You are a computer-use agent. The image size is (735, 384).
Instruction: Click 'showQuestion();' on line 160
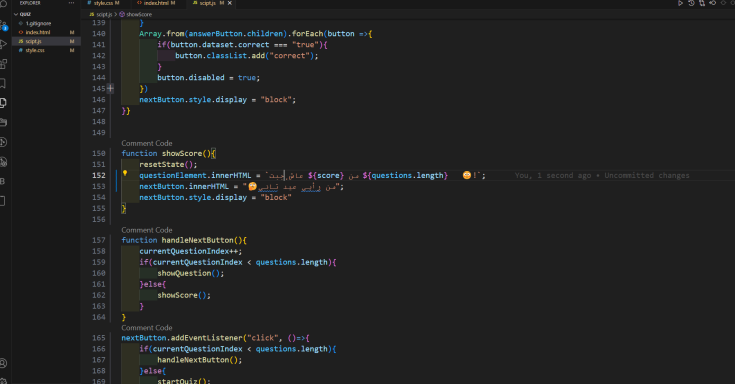(191, 273)
